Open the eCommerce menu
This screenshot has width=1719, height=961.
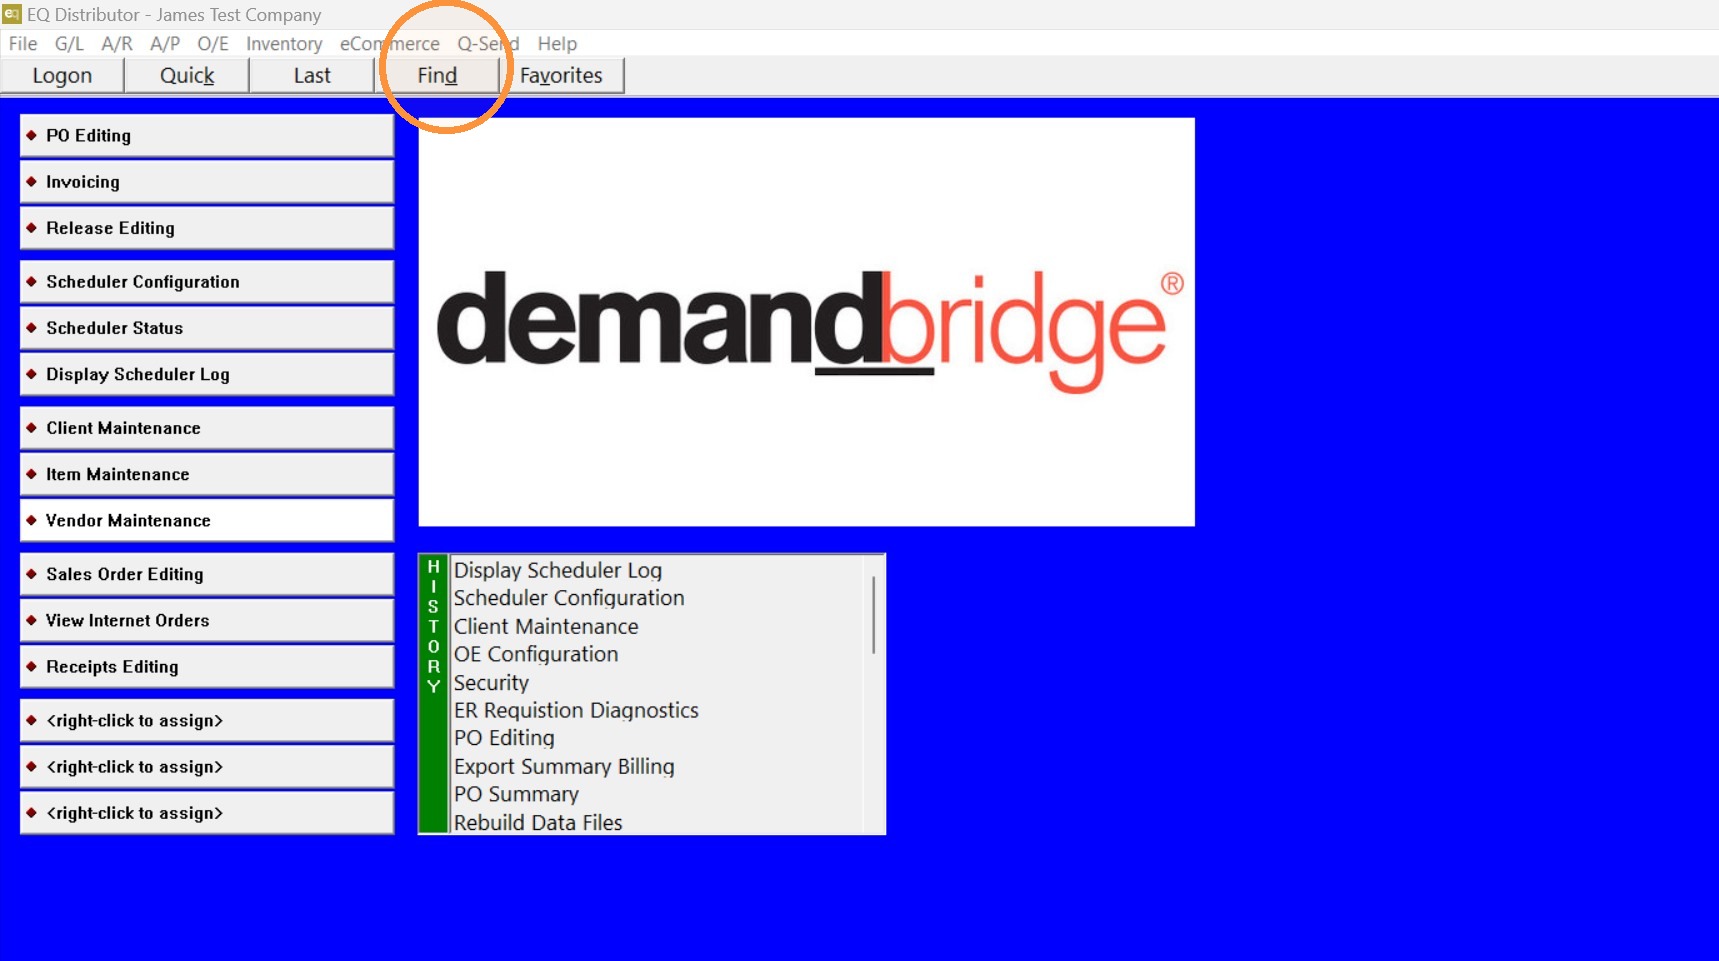390,44
